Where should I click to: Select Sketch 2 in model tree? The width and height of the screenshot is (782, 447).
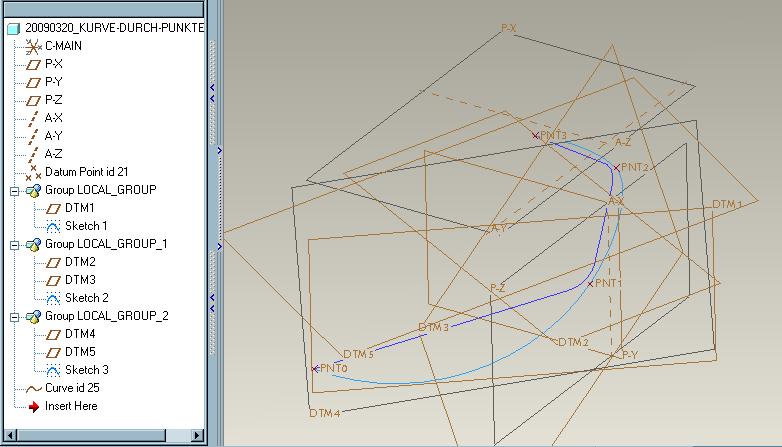click(x=87, y=297)
